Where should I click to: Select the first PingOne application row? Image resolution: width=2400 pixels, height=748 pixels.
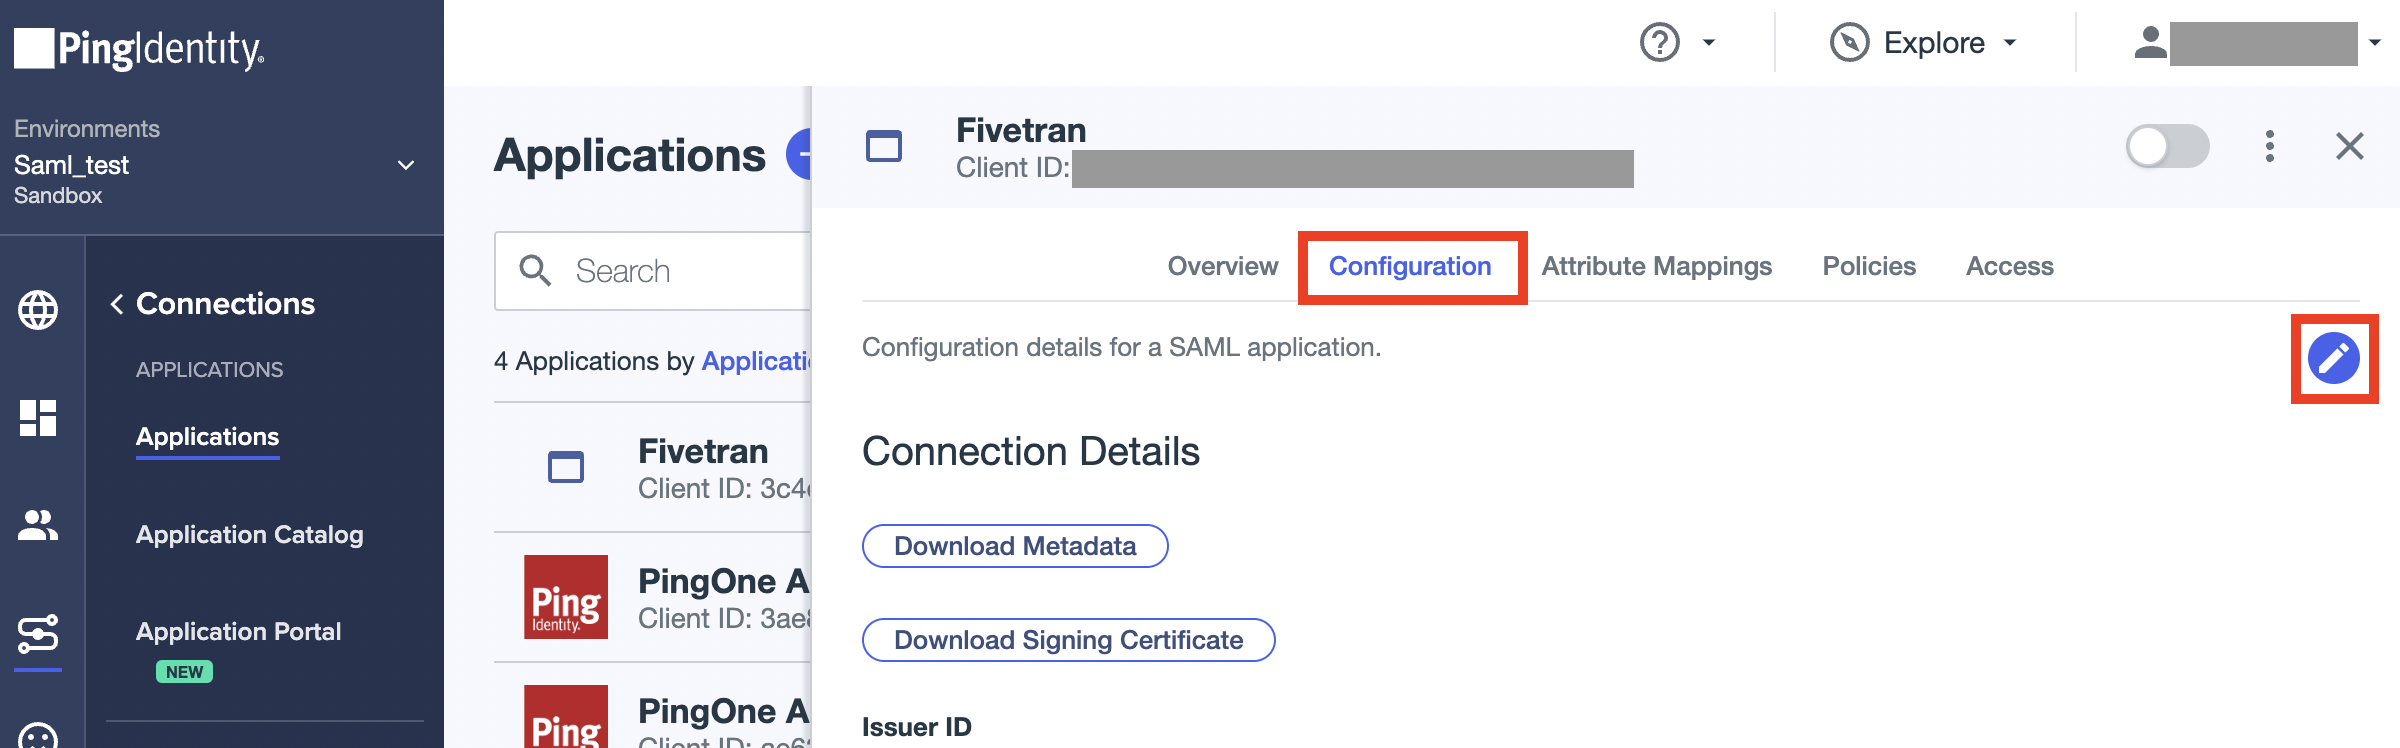652,598
